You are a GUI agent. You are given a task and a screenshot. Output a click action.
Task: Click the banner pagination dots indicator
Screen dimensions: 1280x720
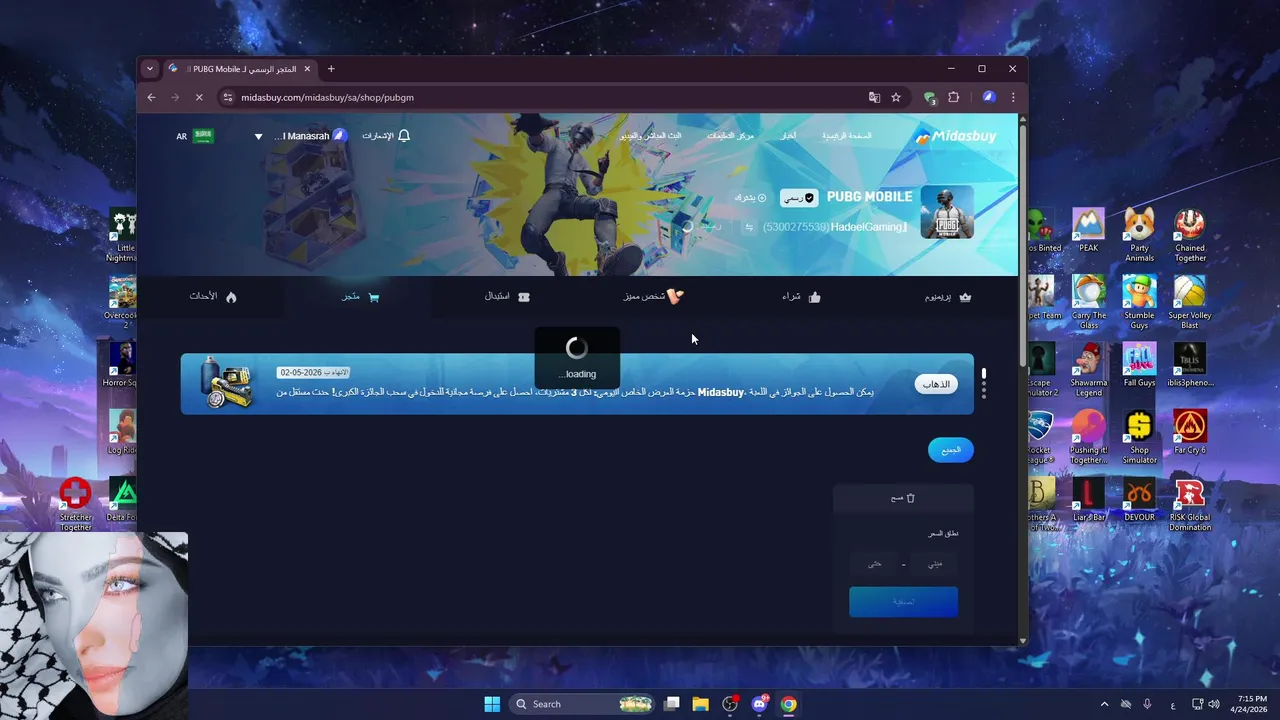[x=984, y=383]
